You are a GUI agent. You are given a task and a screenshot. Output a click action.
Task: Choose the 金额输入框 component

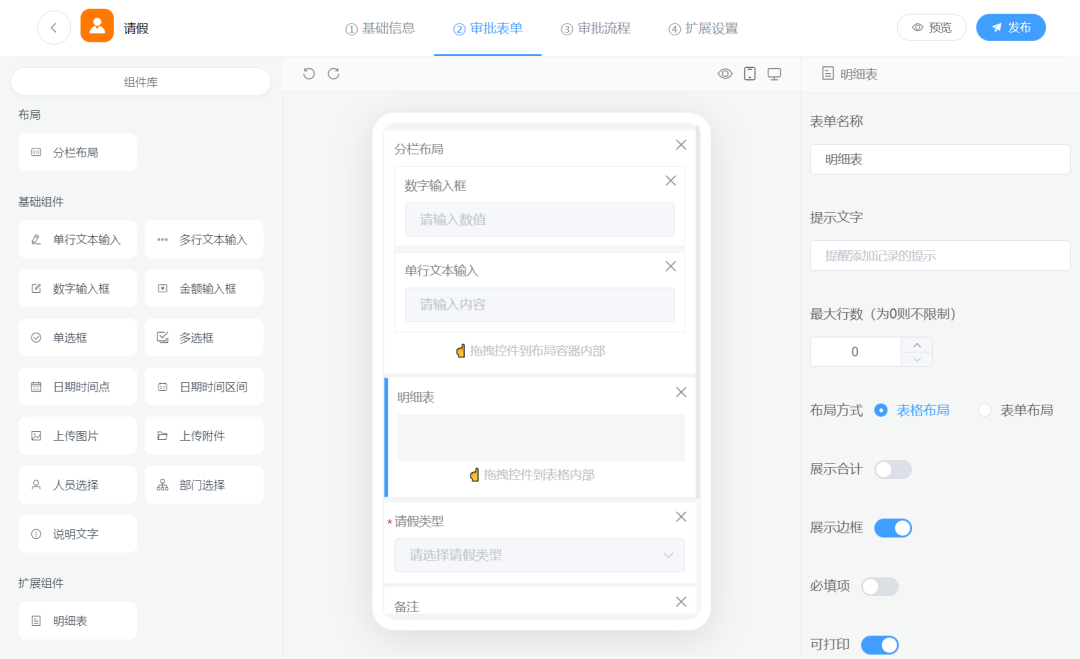pyautogui.click(x=204, y=289)
